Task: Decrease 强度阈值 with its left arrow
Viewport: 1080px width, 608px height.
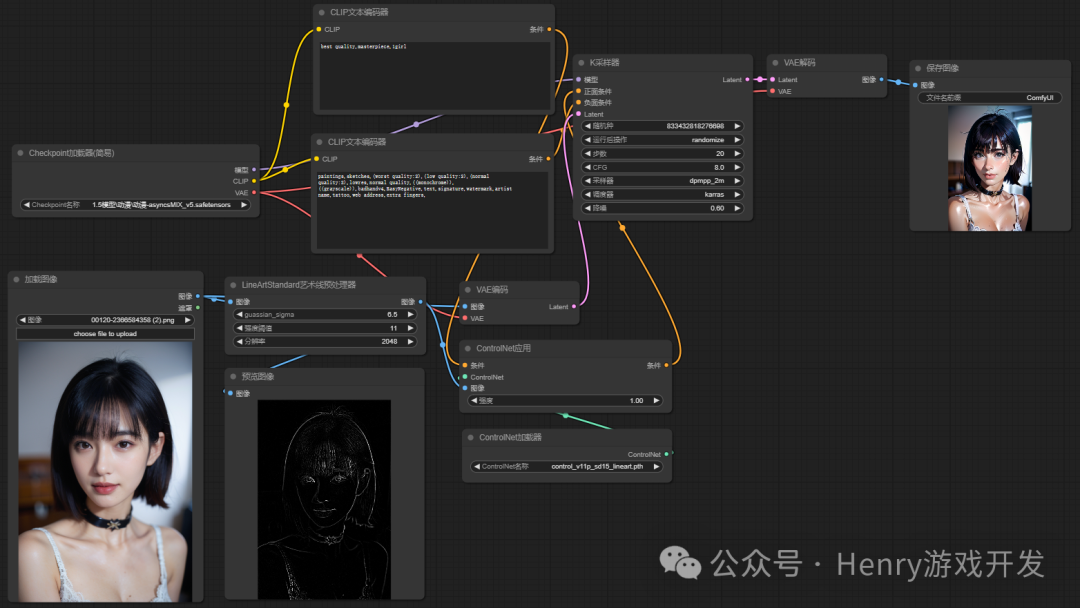Action: pos(240,328)
